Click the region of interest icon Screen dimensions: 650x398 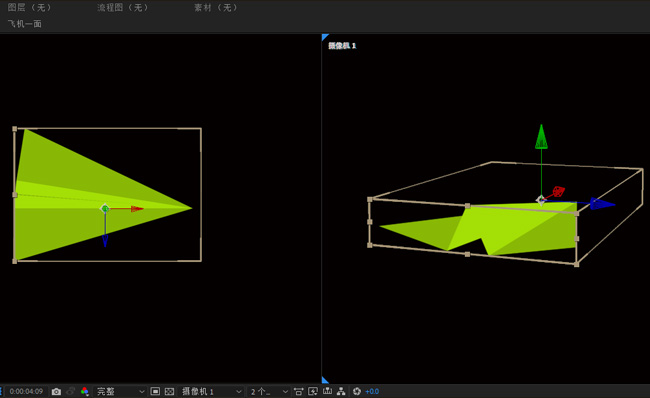[155, 391]
